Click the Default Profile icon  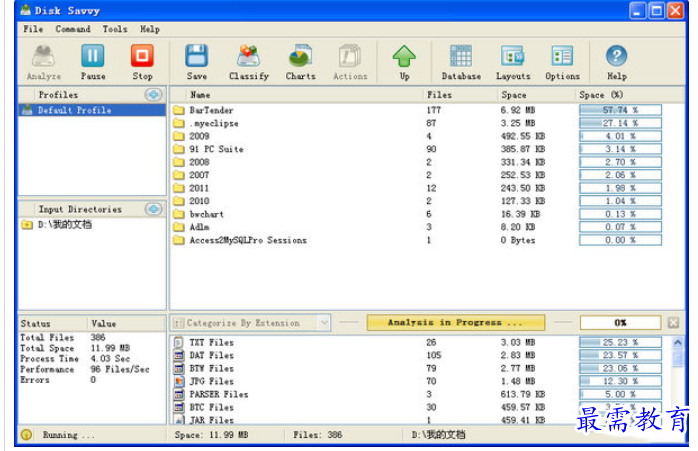click(x=28, y=110)
